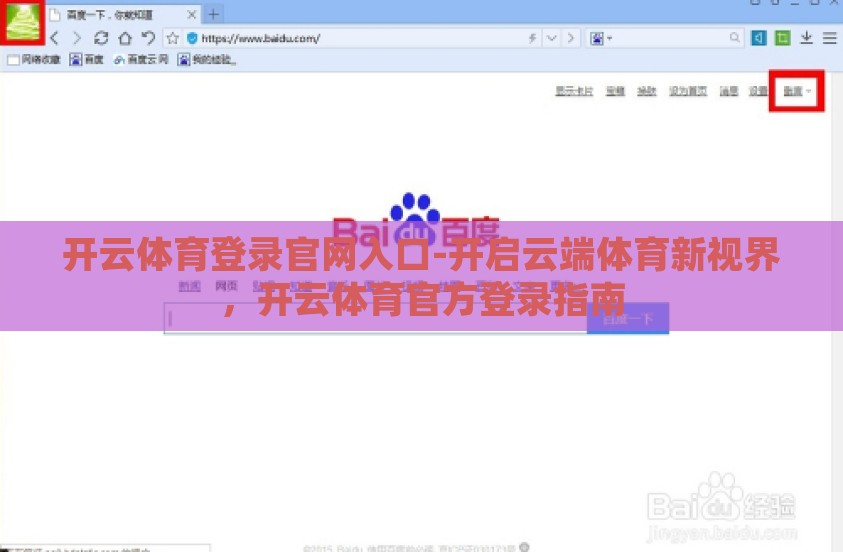
Task: Click the 显示卡片 link
Action: [574, 91]
